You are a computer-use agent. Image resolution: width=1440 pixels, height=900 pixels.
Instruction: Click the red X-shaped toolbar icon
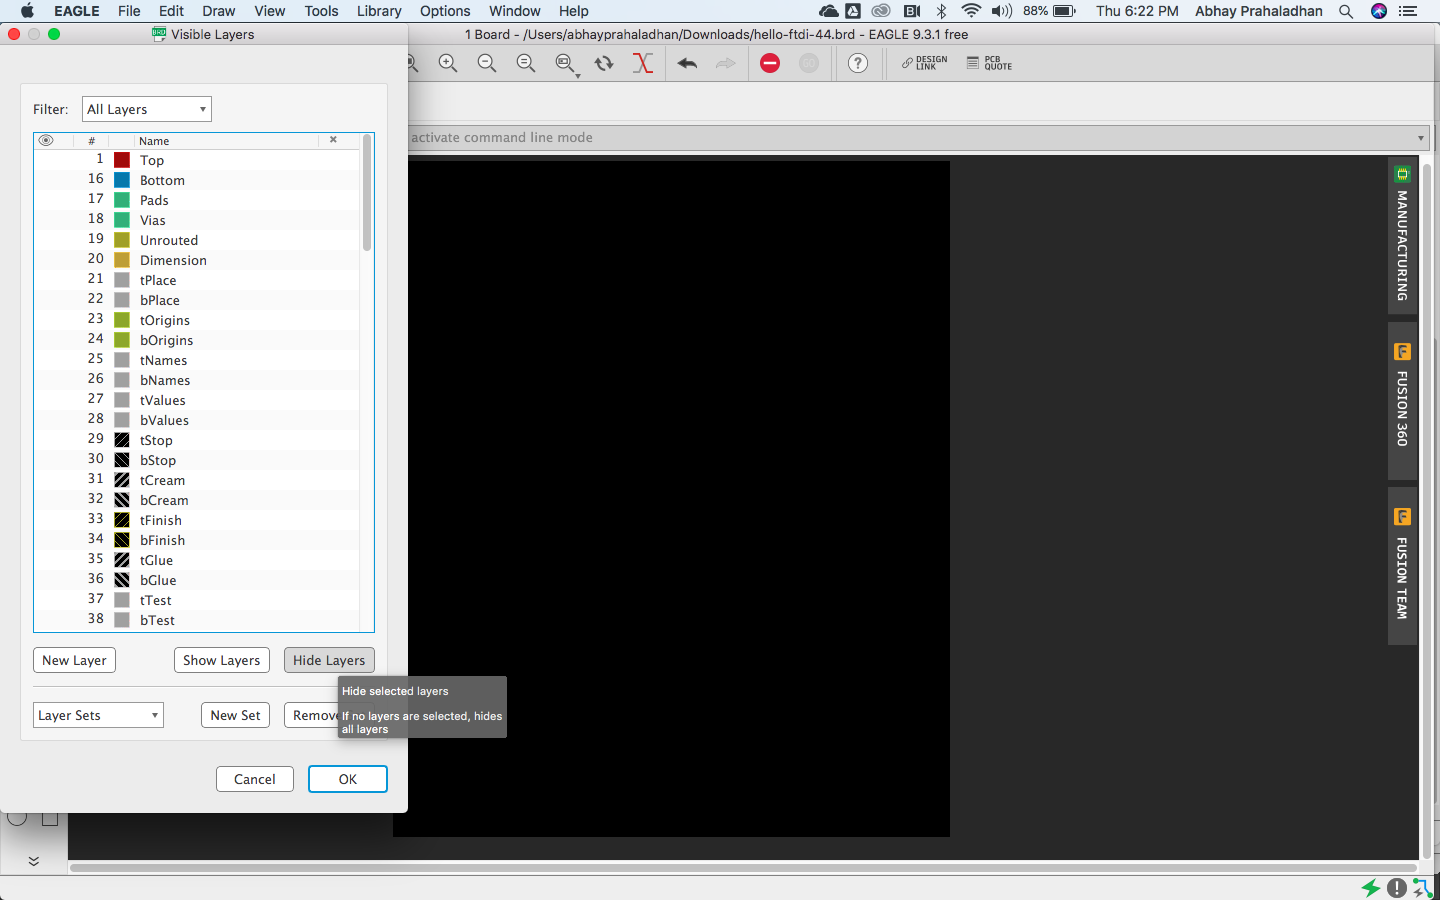tap(643, 64)
